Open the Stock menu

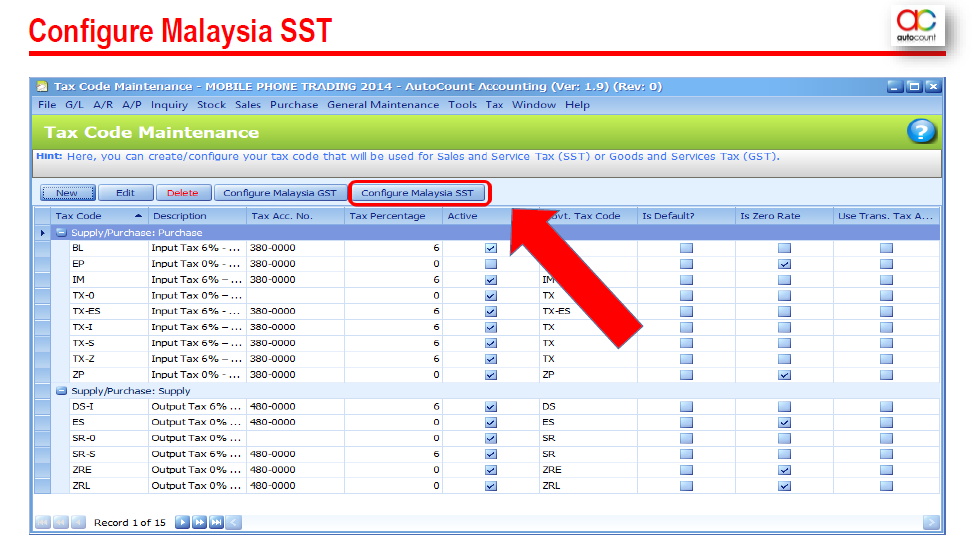tap(211, 105)
